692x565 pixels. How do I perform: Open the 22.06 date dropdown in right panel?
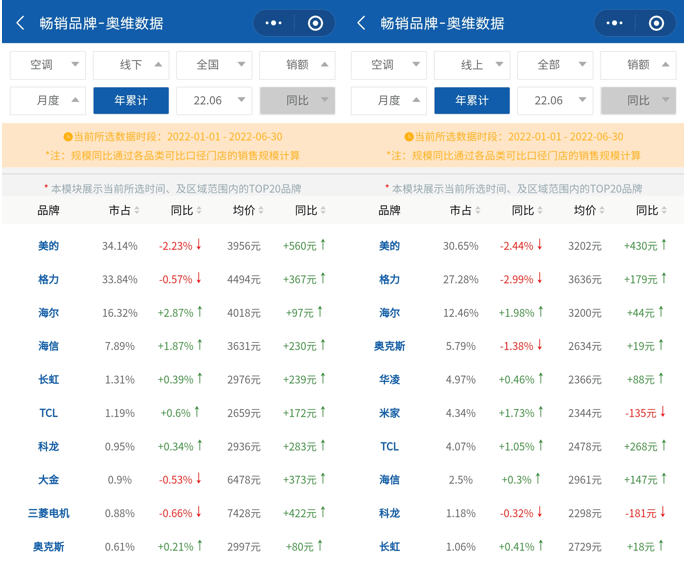tap(555, 101)
